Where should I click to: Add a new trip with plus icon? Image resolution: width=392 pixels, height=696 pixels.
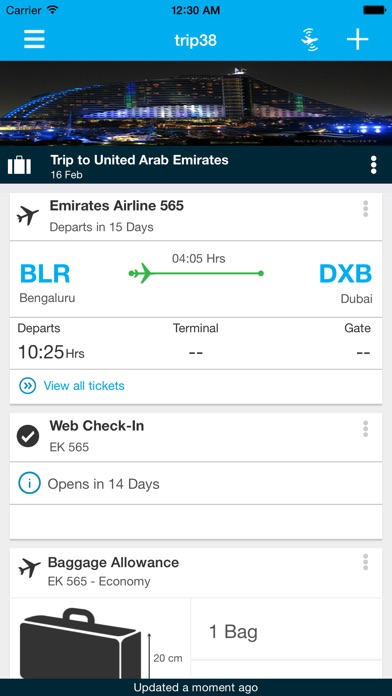pos(357,40)
